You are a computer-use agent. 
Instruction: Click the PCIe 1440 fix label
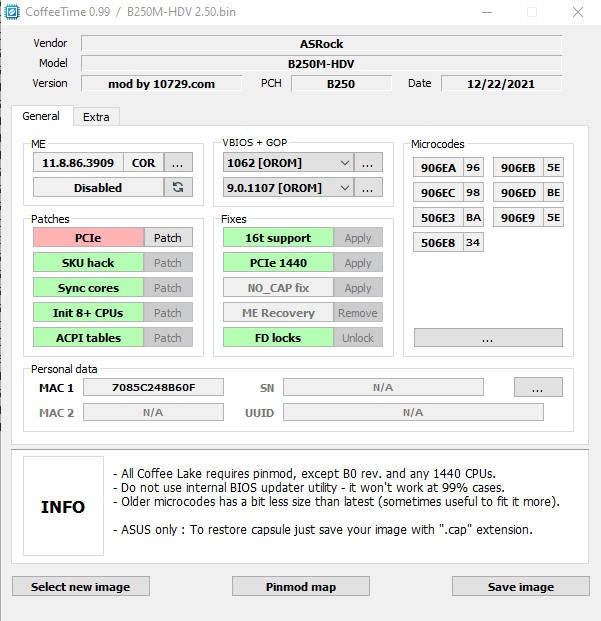(x=278, y=263)
